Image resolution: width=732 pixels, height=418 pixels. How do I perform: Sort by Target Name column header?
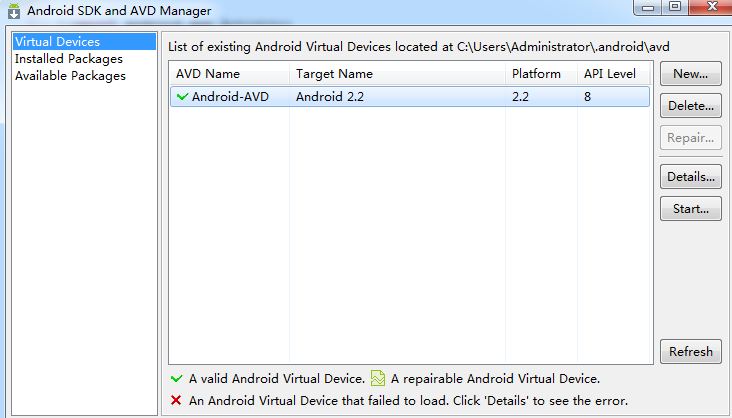334,74
